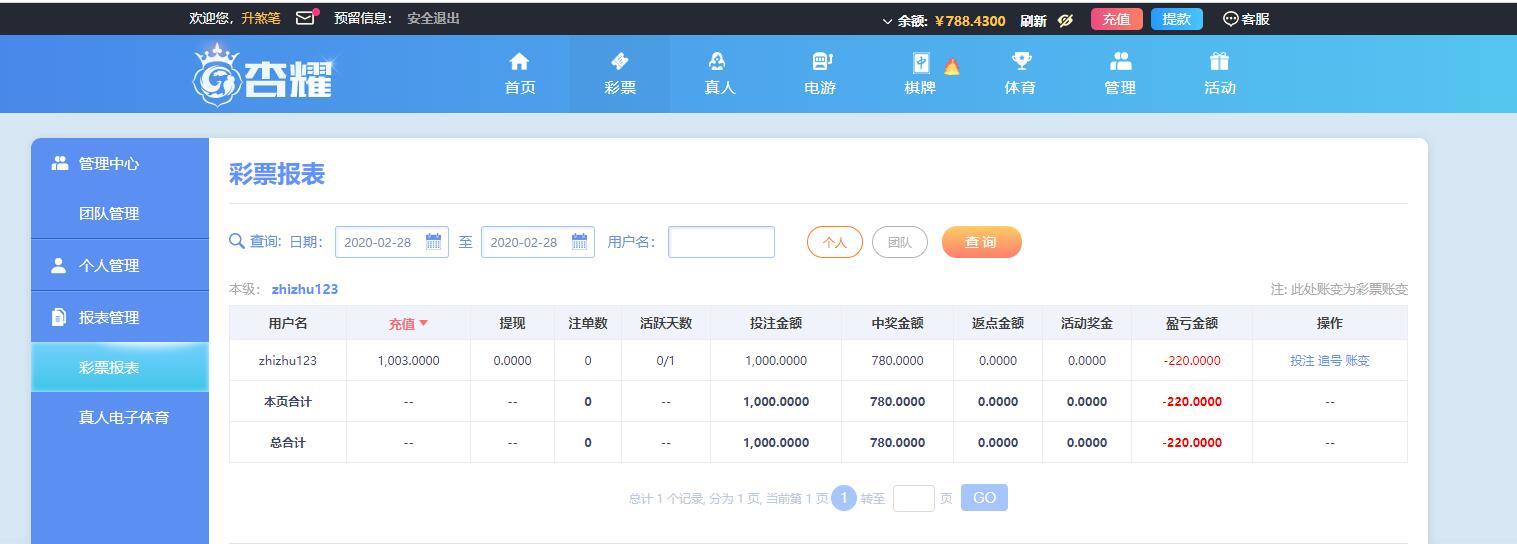Image resolution: width=1517 pixels, height=544 pixels.
Task: Click 1,003.0000 recharge cell
Action: pyautogui.click(x=408, y=360)
